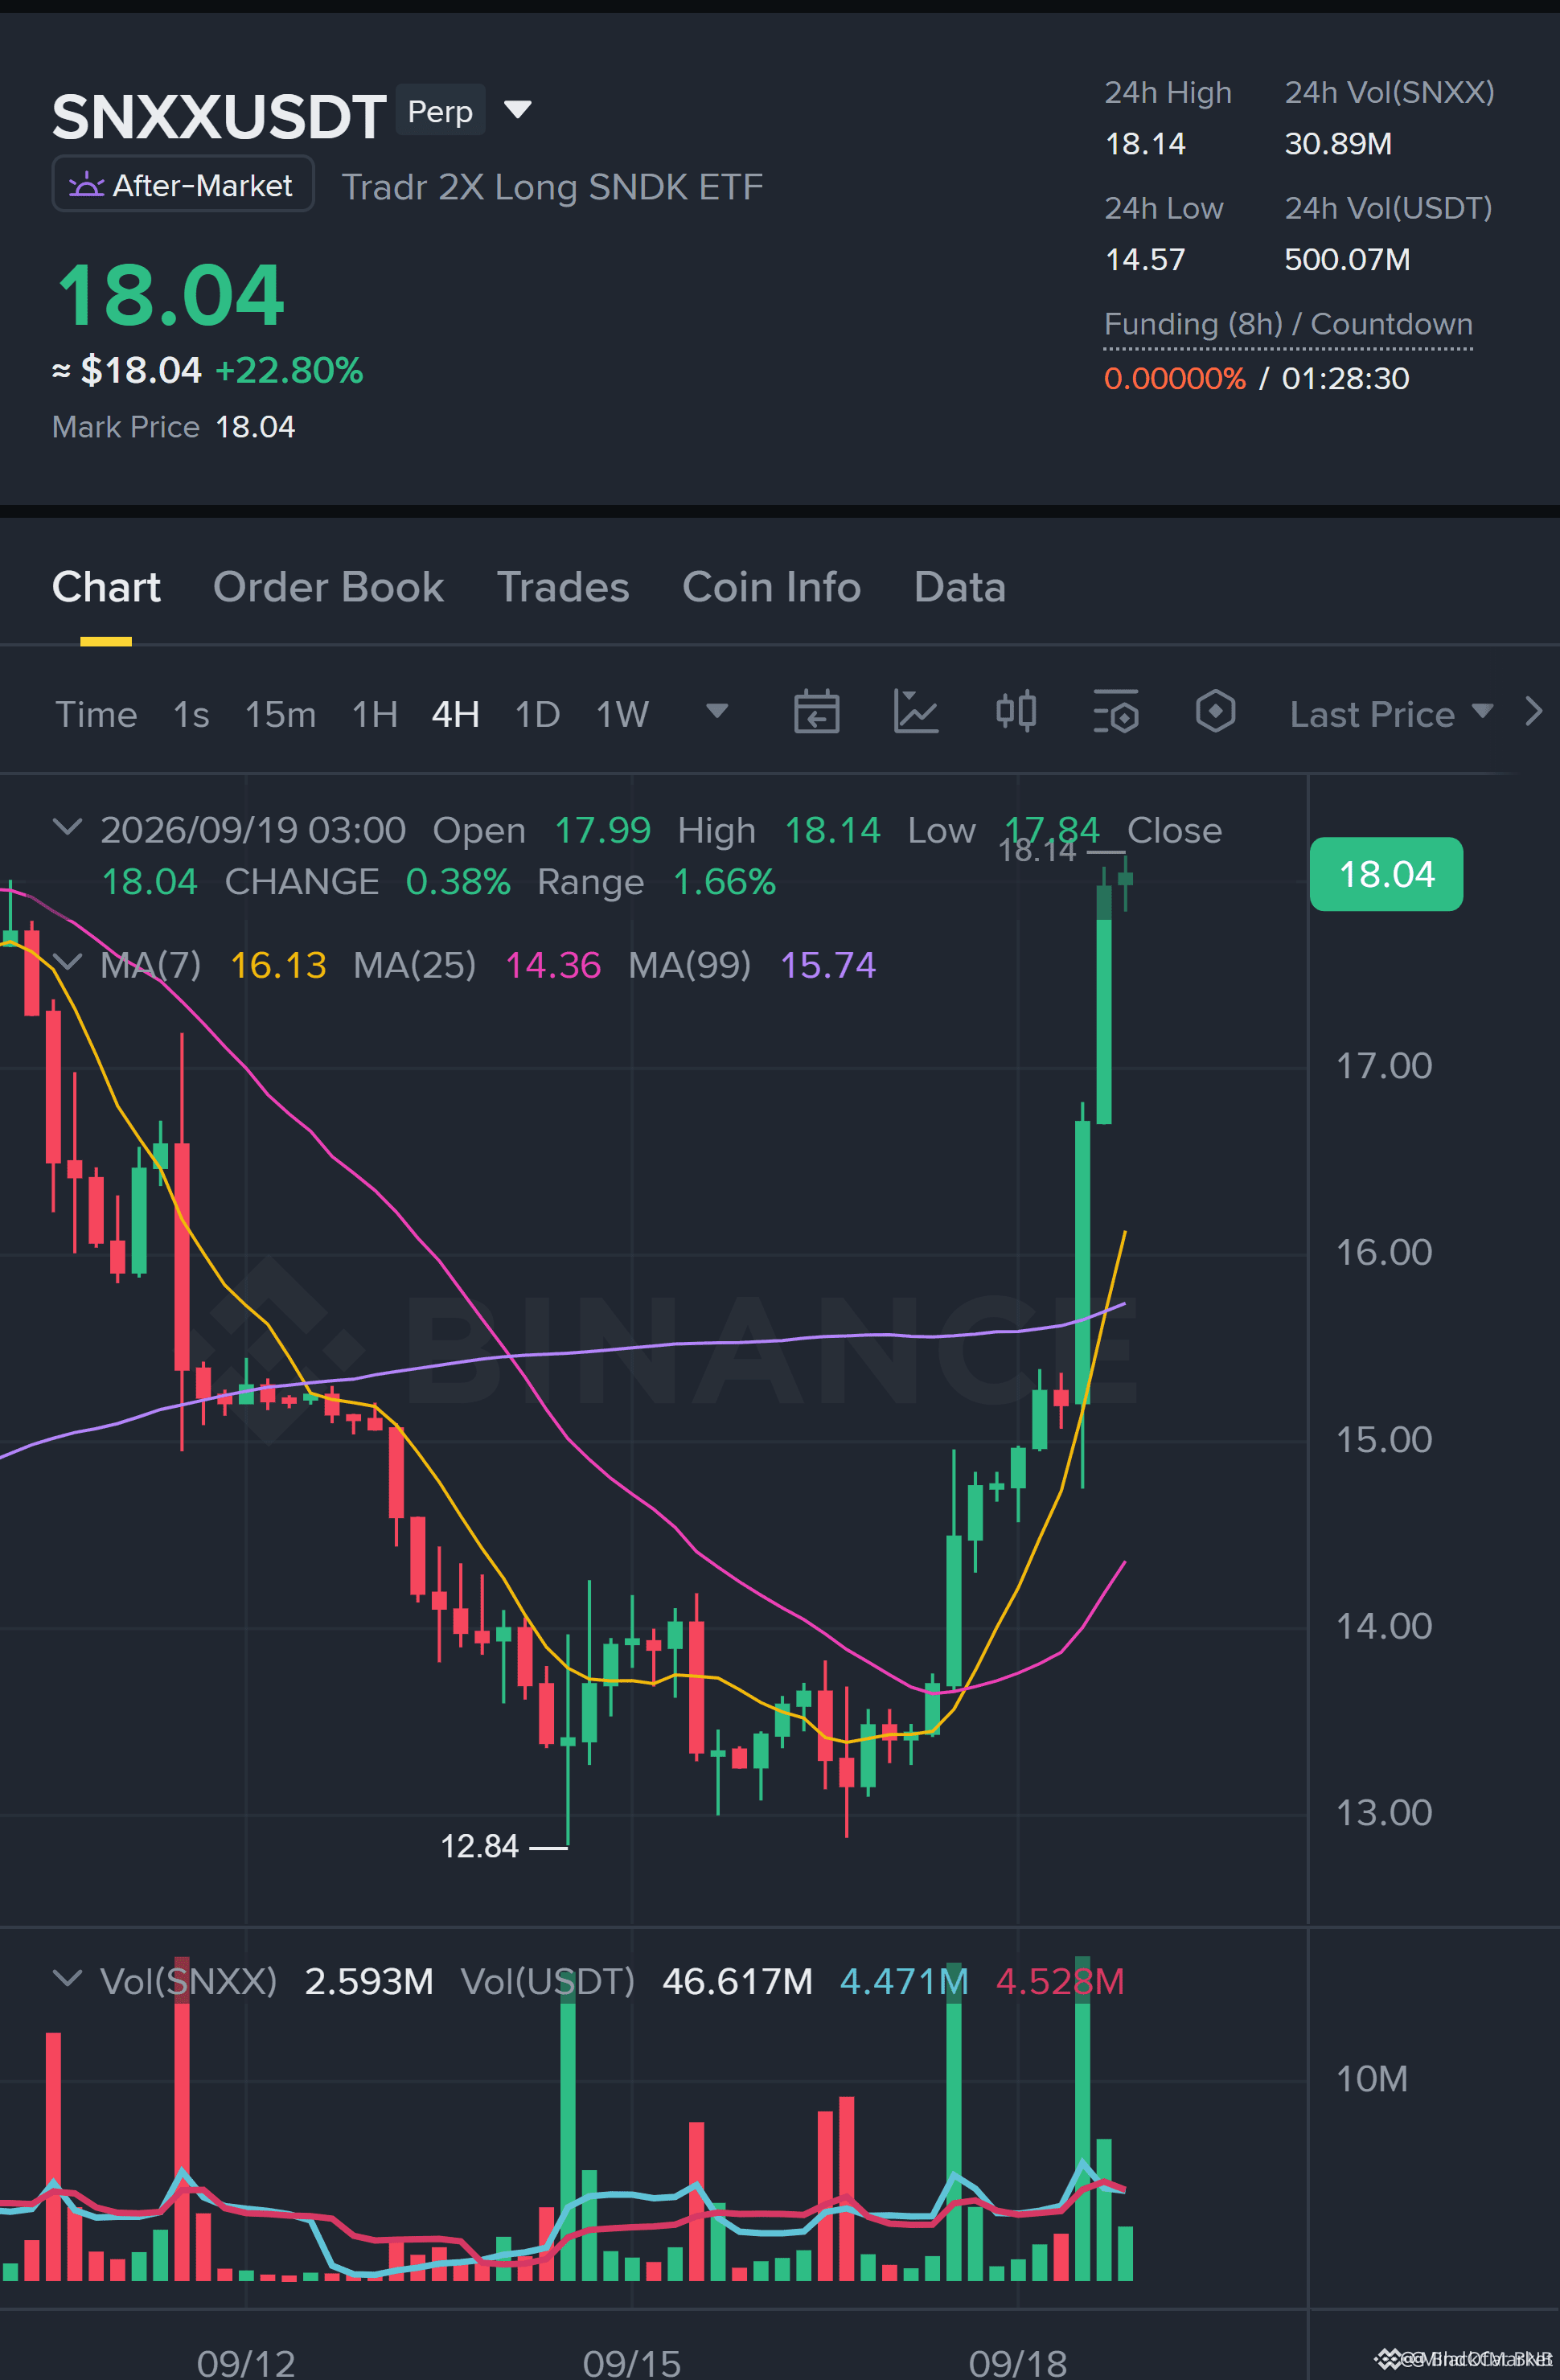1560x2380 pixels.
Task: Open the Last Price type dropdown
Action: (x=1391, y=714)
